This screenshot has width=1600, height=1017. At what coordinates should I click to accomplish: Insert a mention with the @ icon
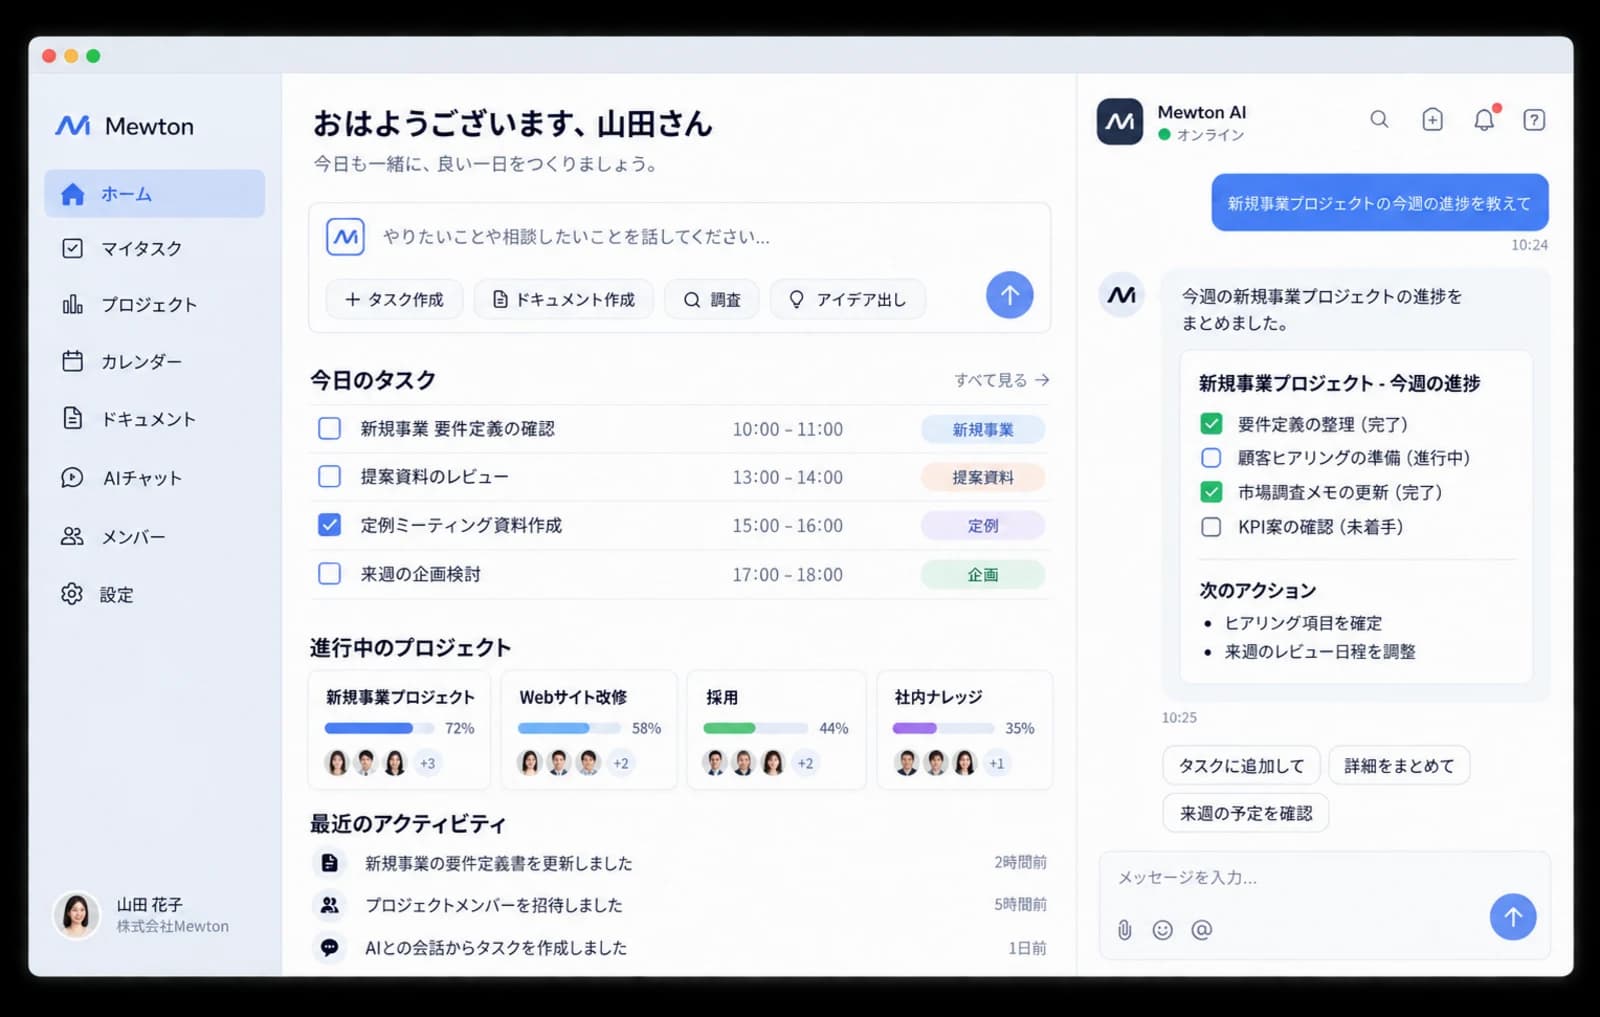tap(1201, 930)
